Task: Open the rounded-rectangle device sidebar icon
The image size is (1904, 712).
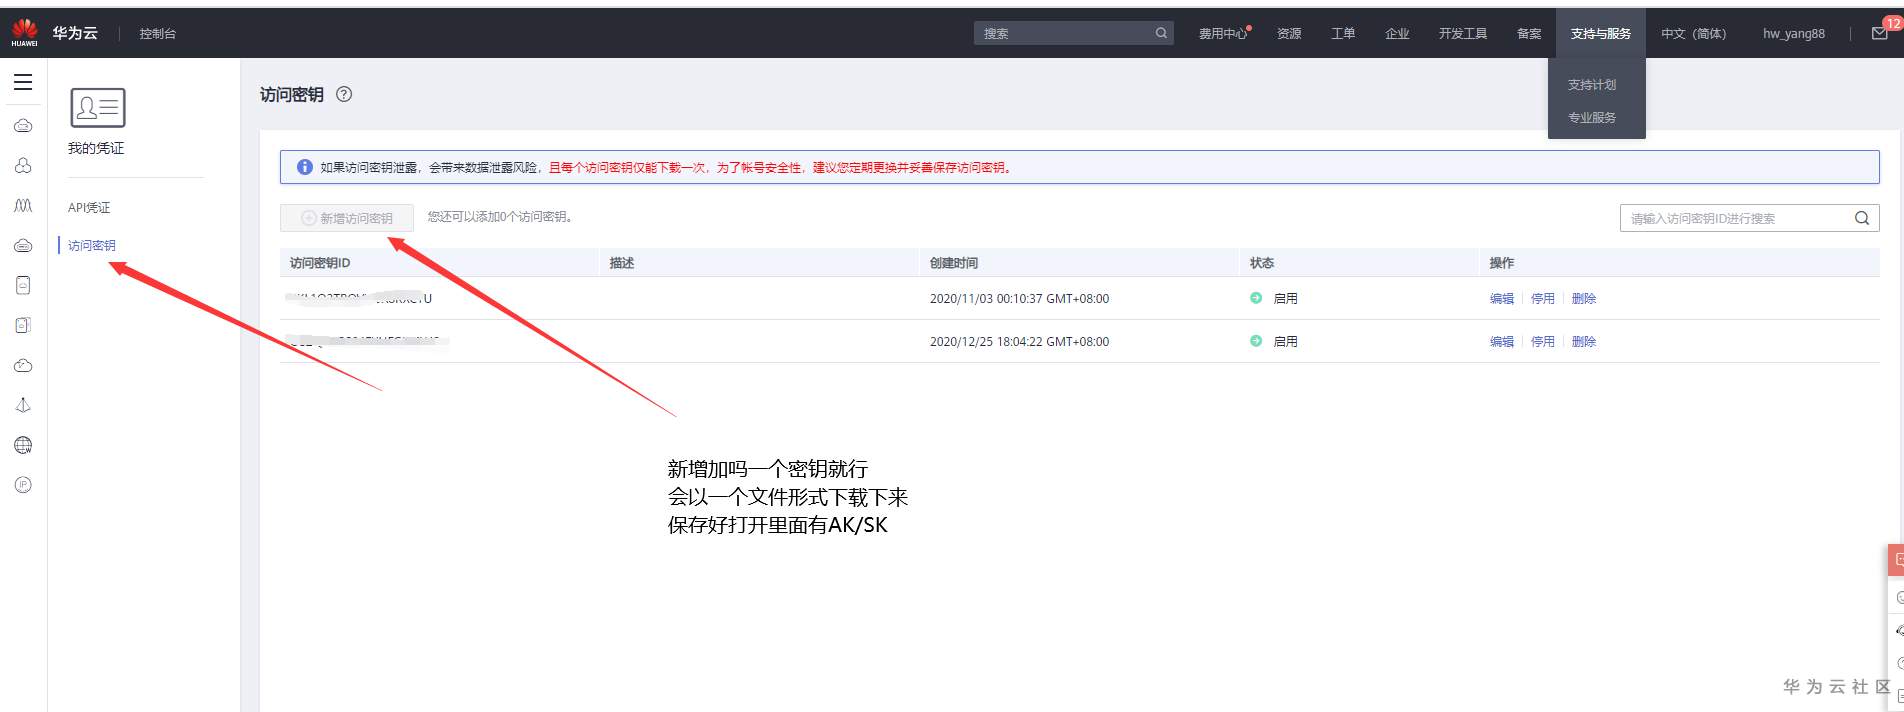Action: coord(23,285)
